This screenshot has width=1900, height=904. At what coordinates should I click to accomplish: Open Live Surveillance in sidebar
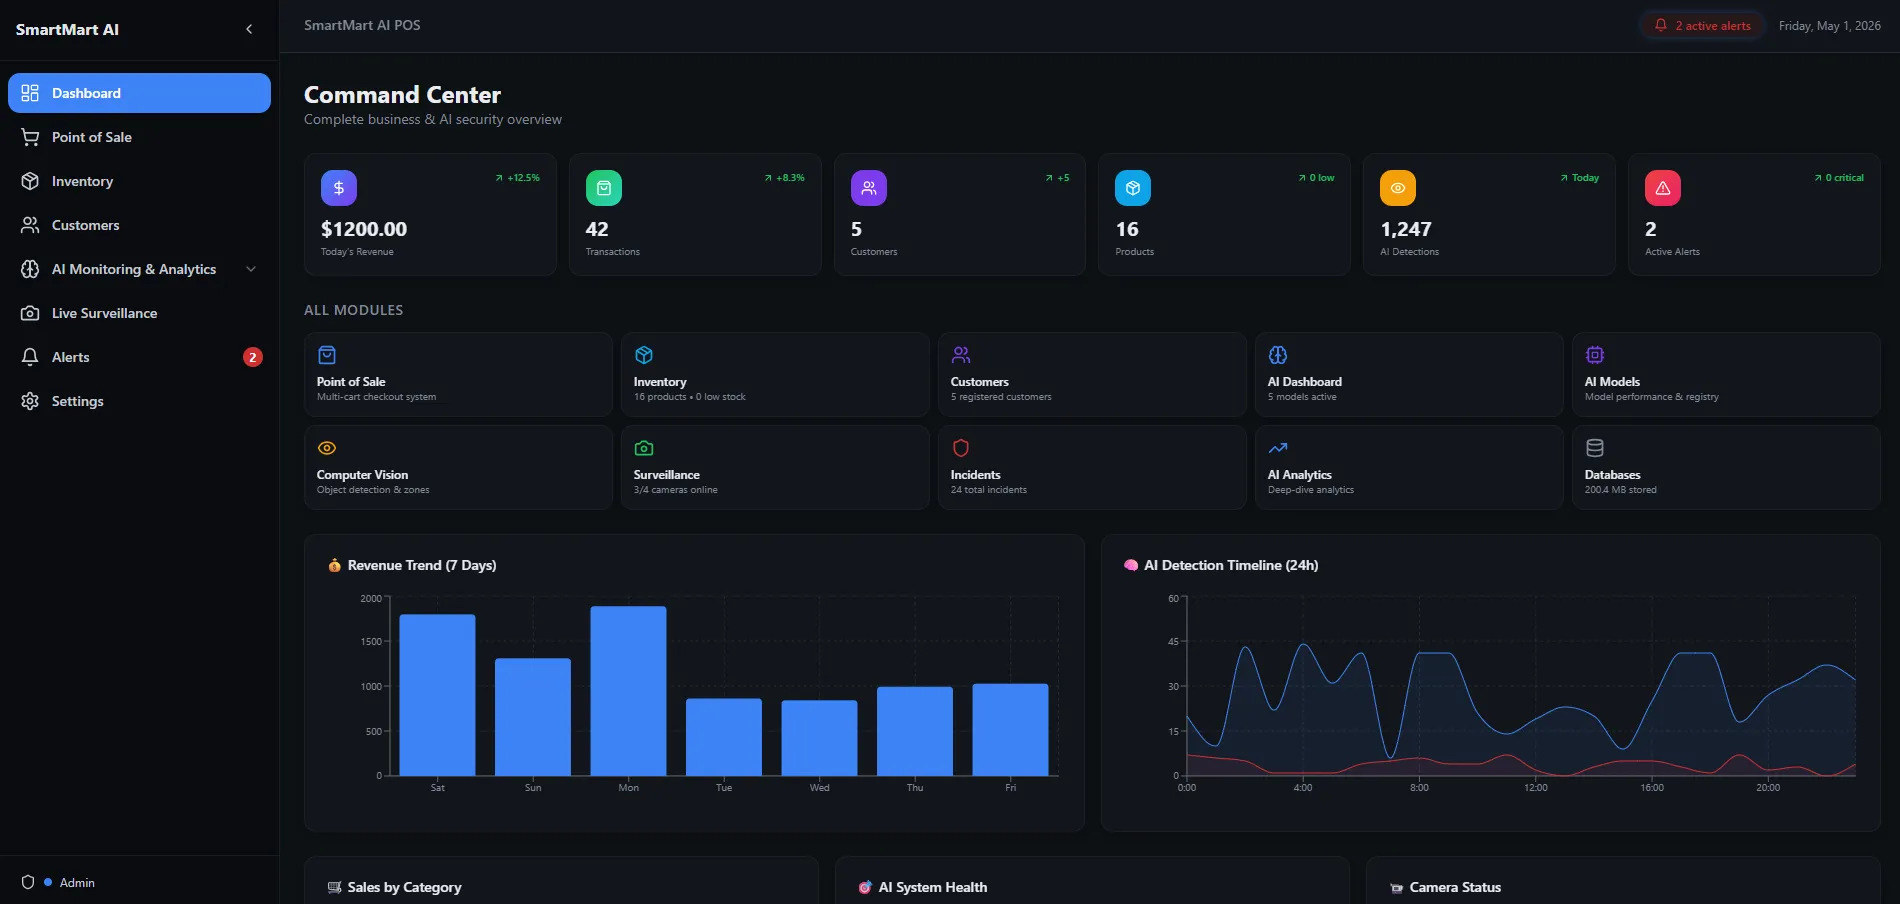pos(139,313)
